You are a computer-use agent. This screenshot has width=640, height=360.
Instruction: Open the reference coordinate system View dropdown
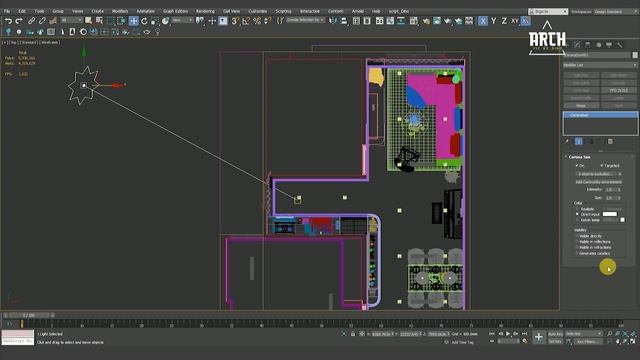point(182,20)
